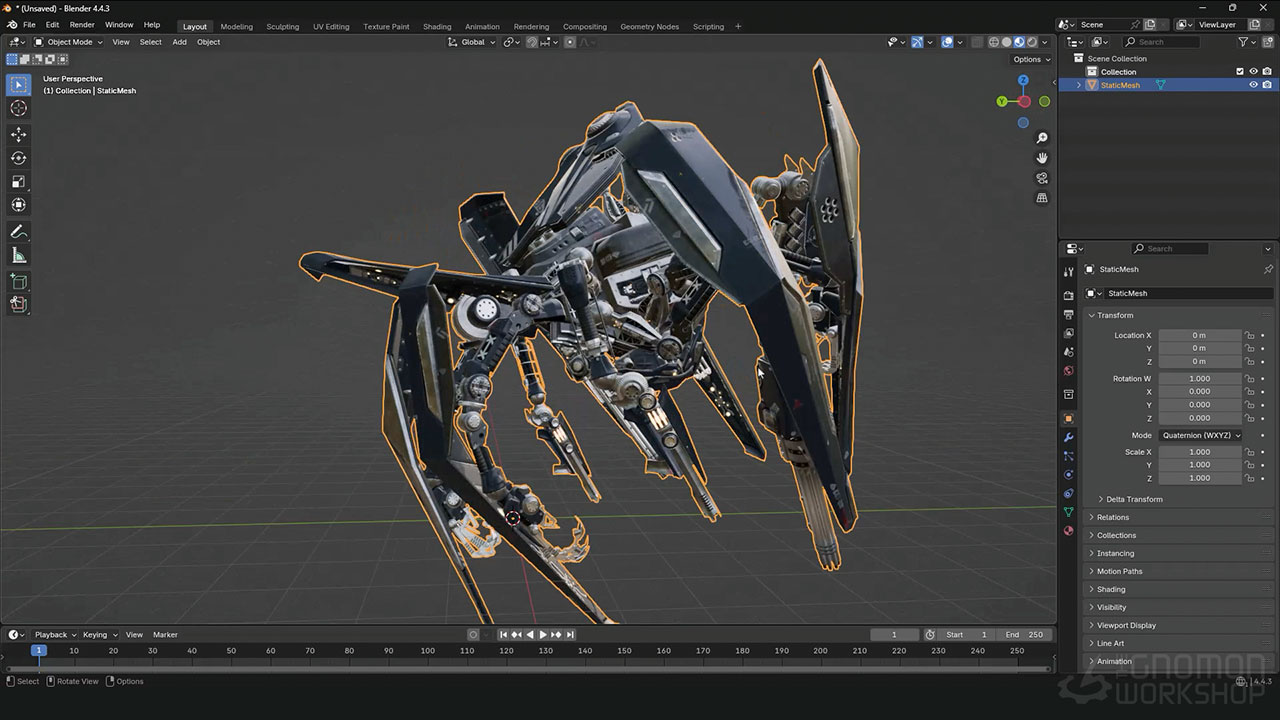This screenshot has height=720, width=1280.
Task: Open the Render menu
Action: pos(82,24)
